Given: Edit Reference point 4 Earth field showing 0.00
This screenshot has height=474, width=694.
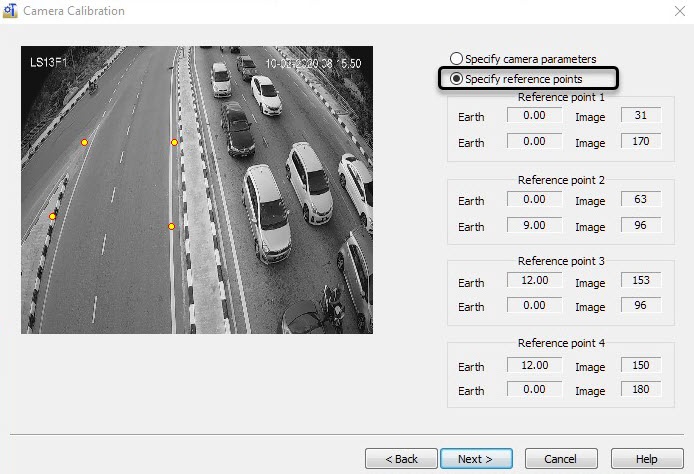Looking at the screenshot, I should (x=534, y=389).
